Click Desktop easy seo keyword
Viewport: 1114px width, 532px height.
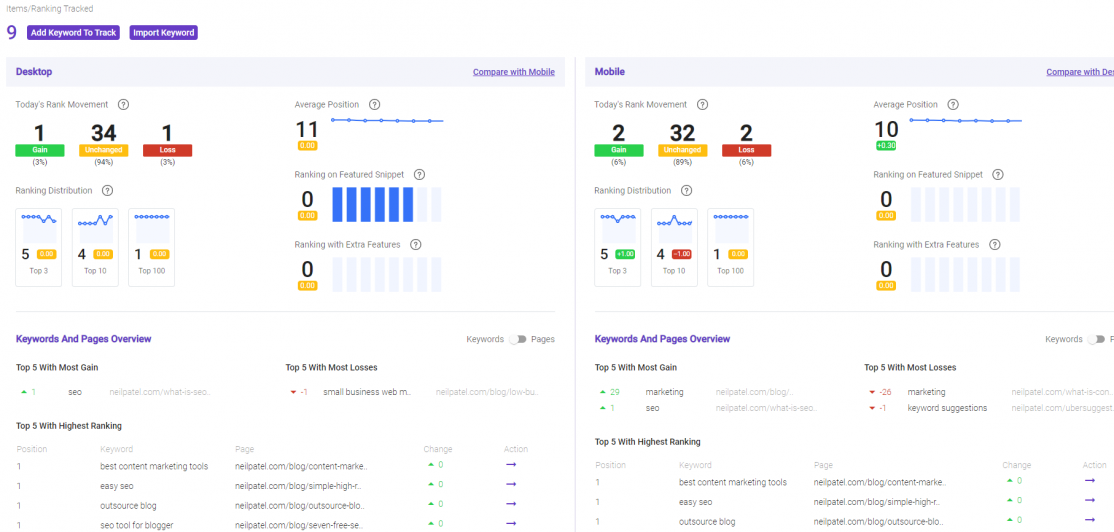117,487
